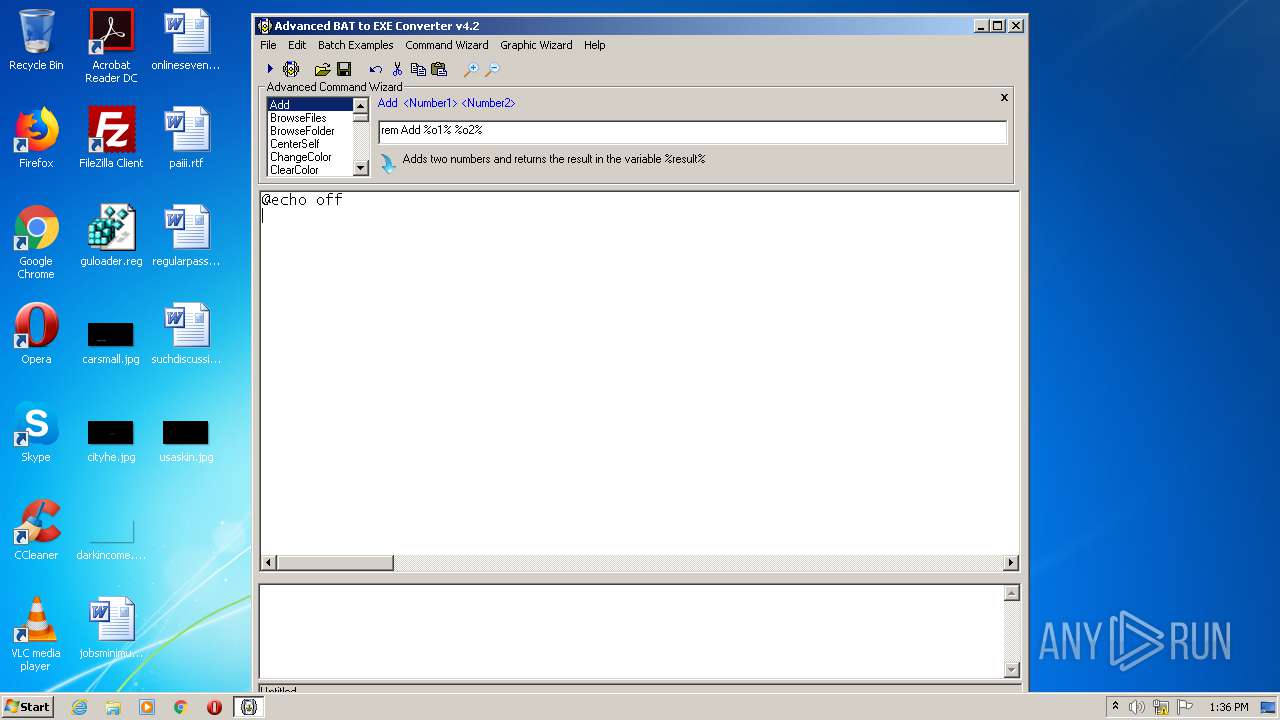The height and width of the screenshot is (720, 1280).
Task: Show hidden system tray icons
Action: click(1115, 707)
